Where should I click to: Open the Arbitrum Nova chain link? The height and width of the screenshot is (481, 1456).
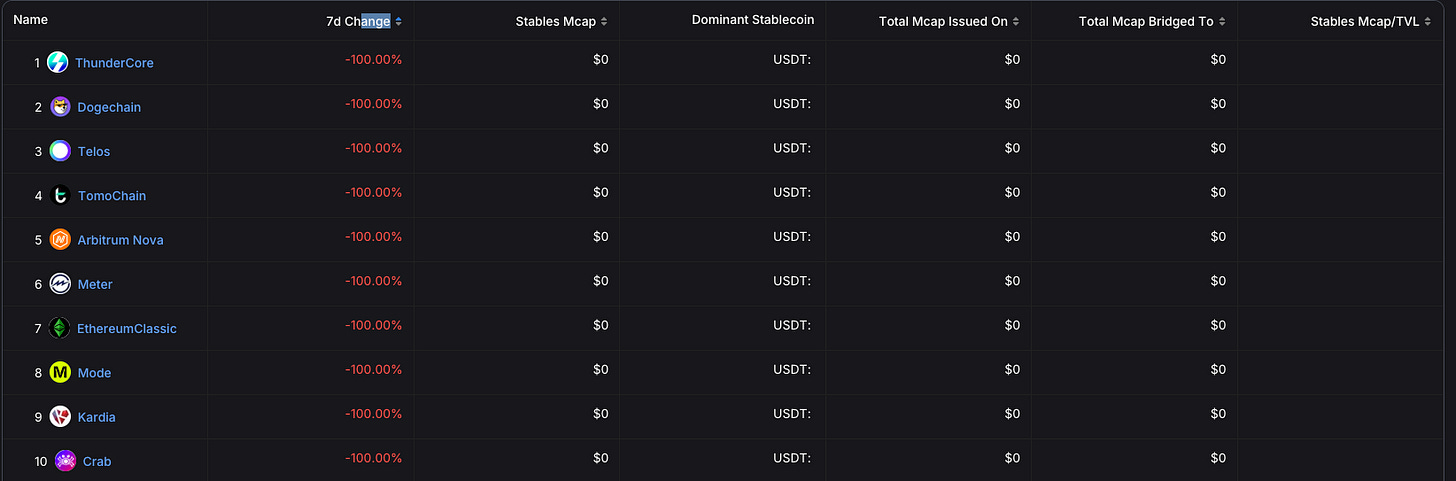[x=120, y=240]
